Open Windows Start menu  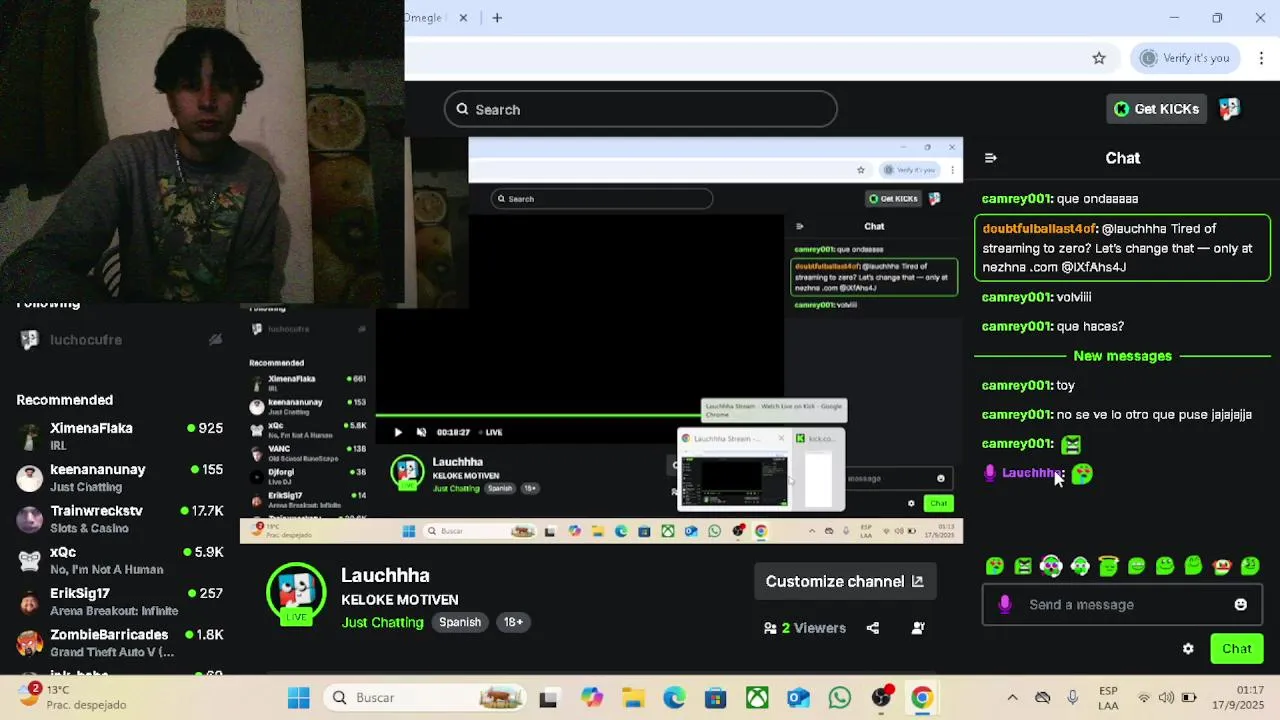coord(298,698)
